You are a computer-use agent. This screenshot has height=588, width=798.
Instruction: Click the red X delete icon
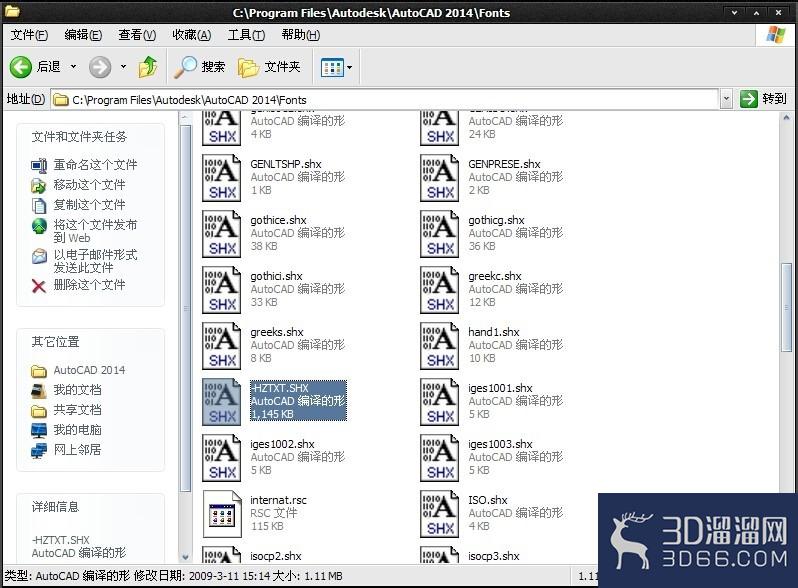[39, 286]
